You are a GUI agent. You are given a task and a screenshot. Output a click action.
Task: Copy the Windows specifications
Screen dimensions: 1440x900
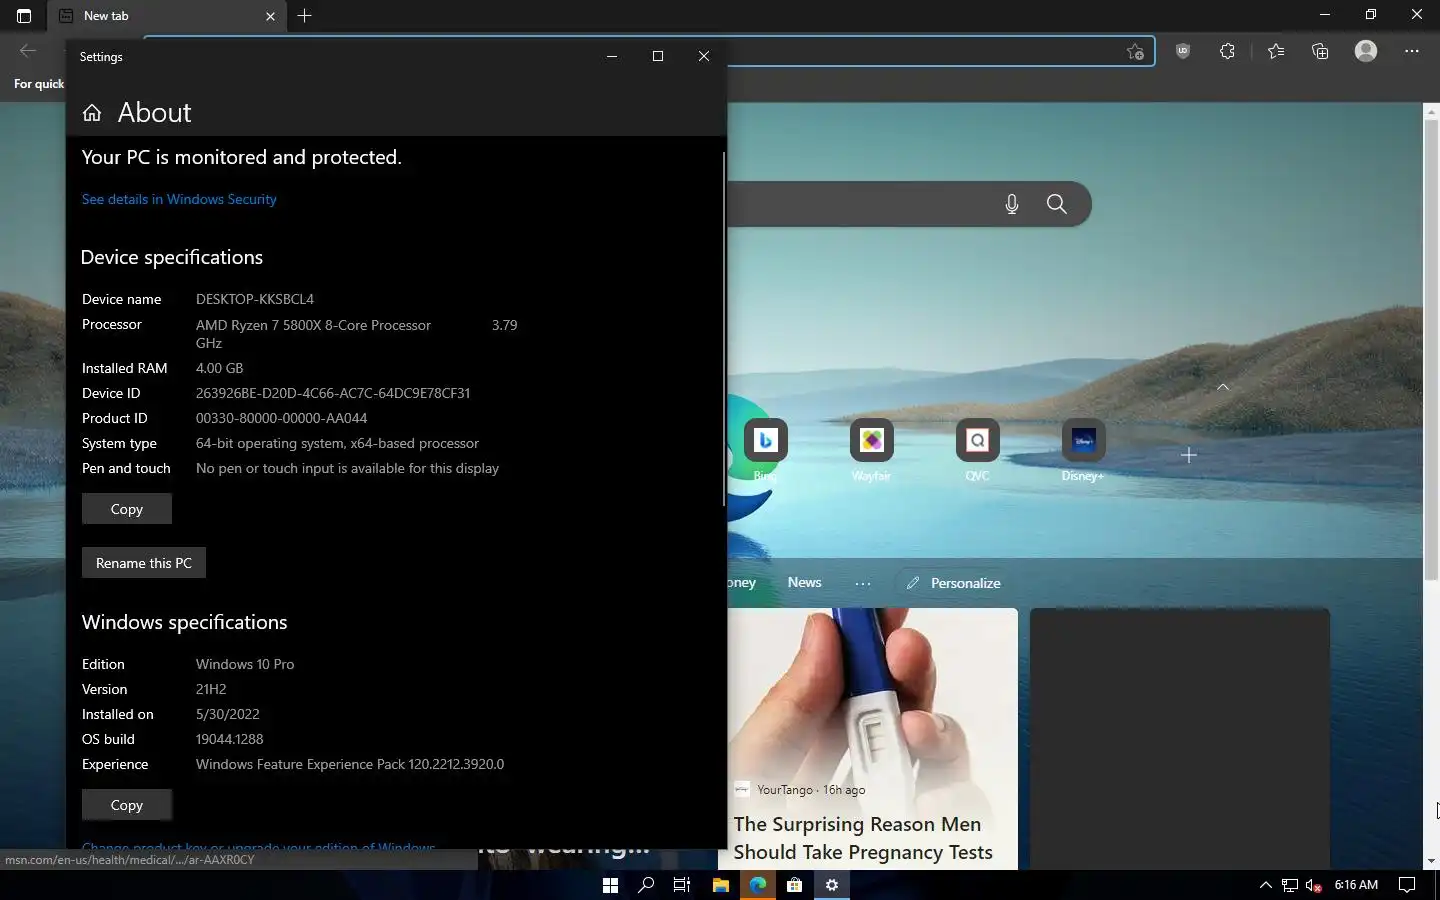tap(127, 805)
